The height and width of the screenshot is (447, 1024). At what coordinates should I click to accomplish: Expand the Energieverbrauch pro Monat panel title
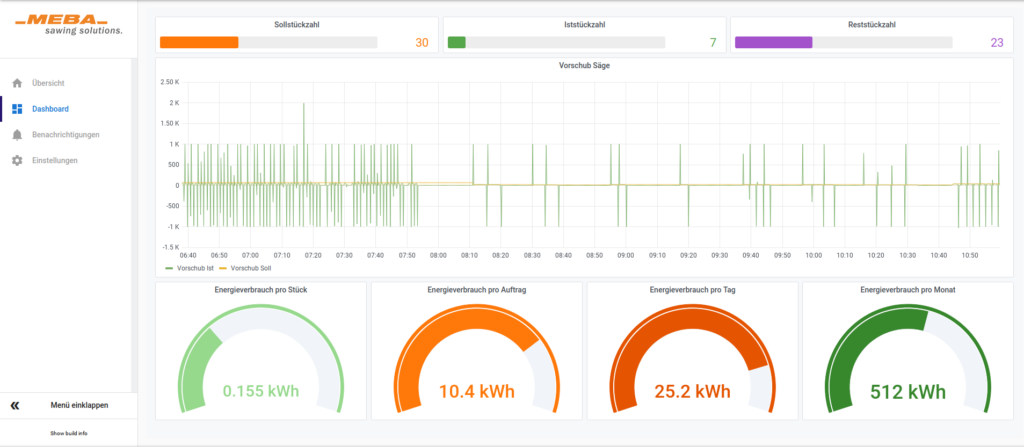tap(907, 290)
